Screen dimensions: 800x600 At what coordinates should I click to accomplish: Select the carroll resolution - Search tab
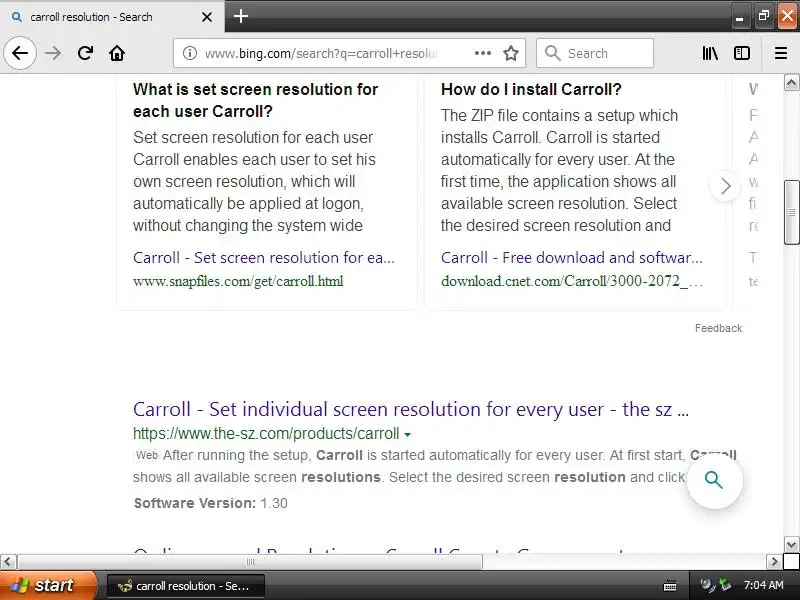(112, 17)
